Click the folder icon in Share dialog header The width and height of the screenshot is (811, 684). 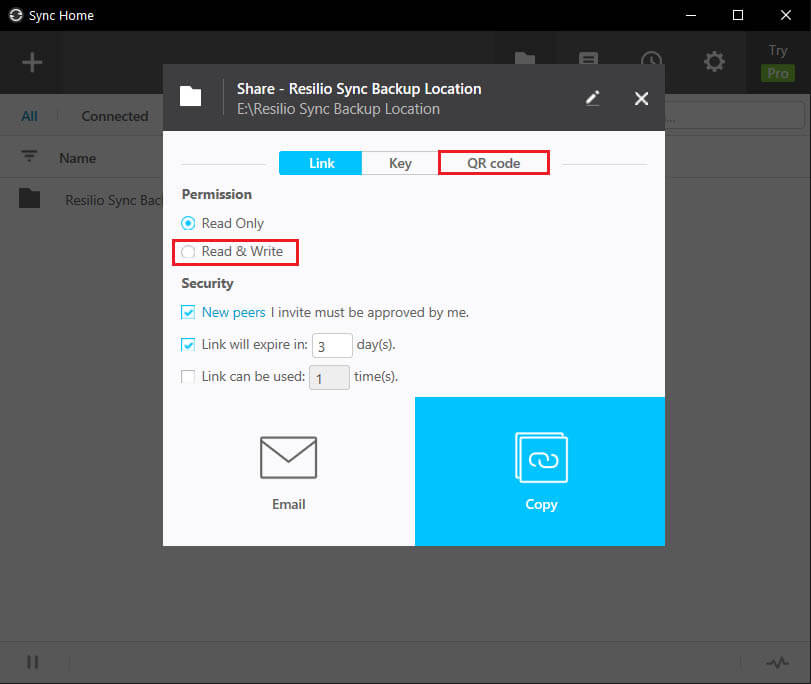pyautogui.click(x=190, y=96)
